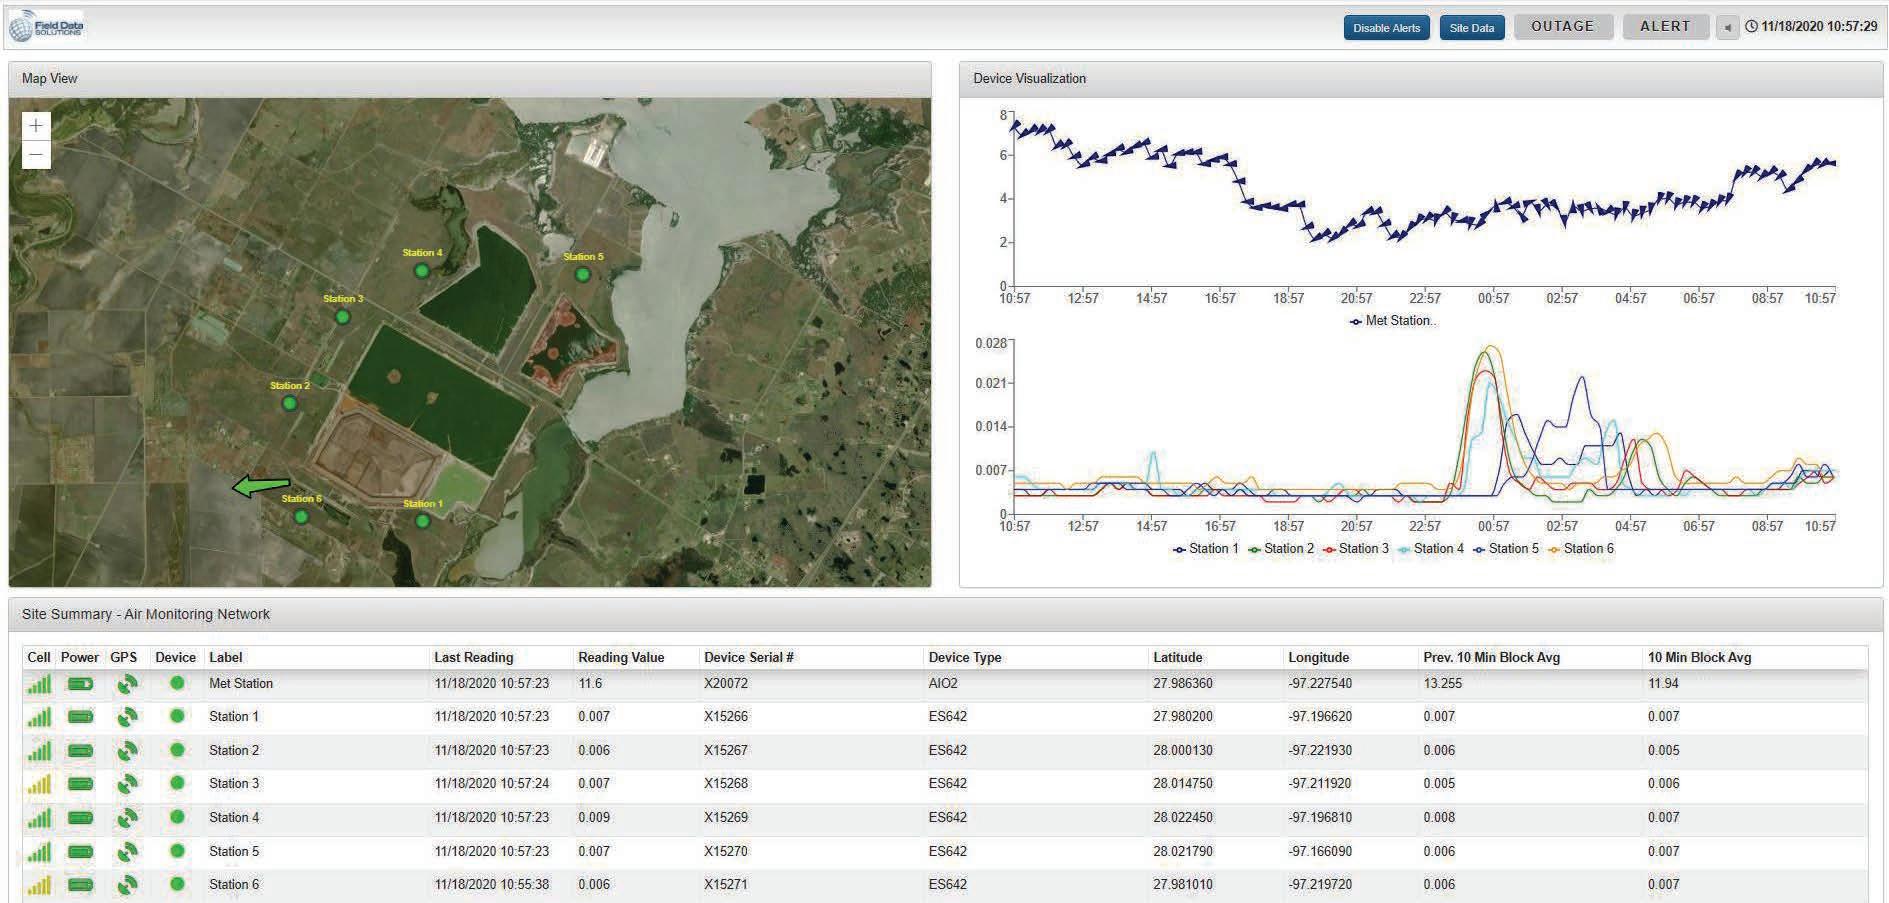1889x903 pixels.
Task: Click the green device status dot for Station 3
Action: pyautogui.click(x=176, y=783)
